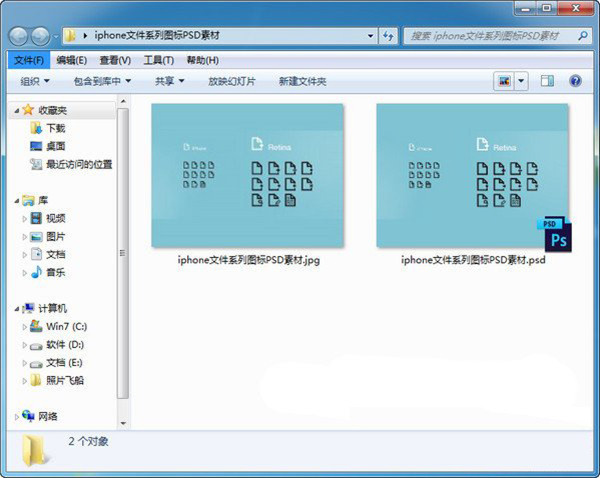Collapse the 计算机 tree section
The height and width of the screenshot is (478, 600).
coord(16,309)
